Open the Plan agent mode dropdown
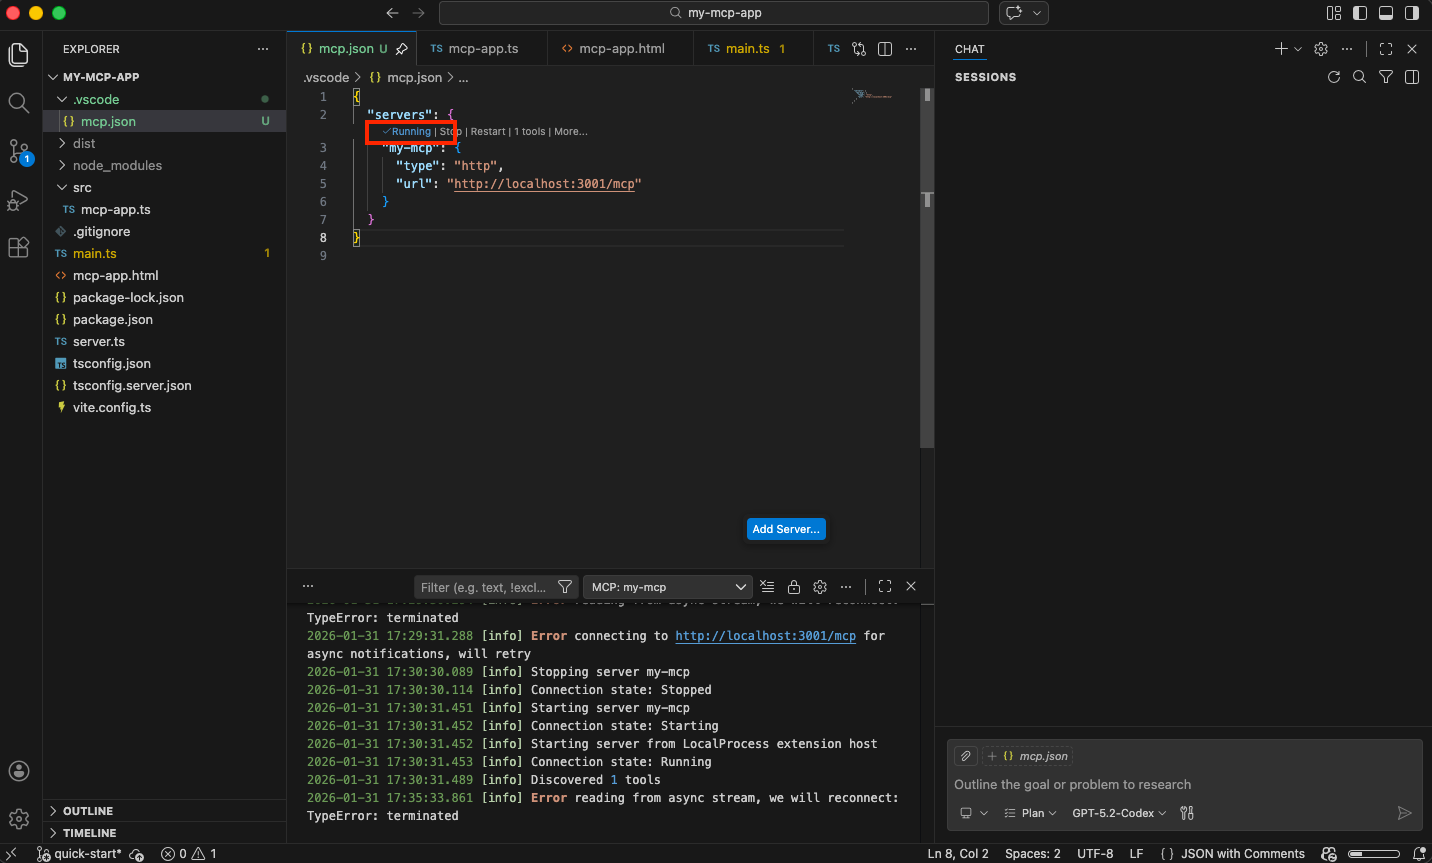The image size is (1432, 863). coord(1030,813)
